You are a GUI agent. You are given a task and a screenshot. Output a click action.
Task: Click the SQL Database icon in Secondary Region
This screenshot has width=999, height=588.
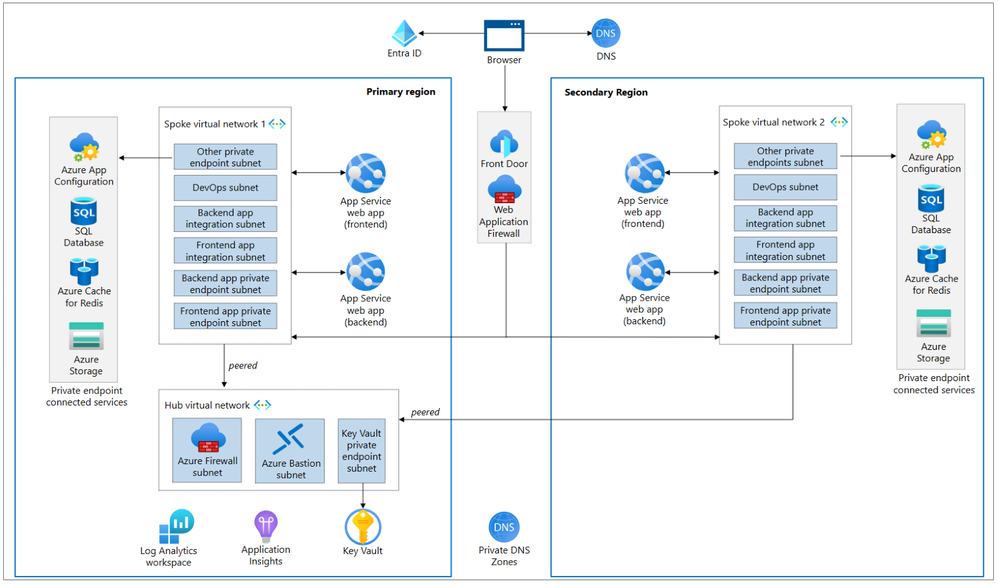[x=931, y=199]
